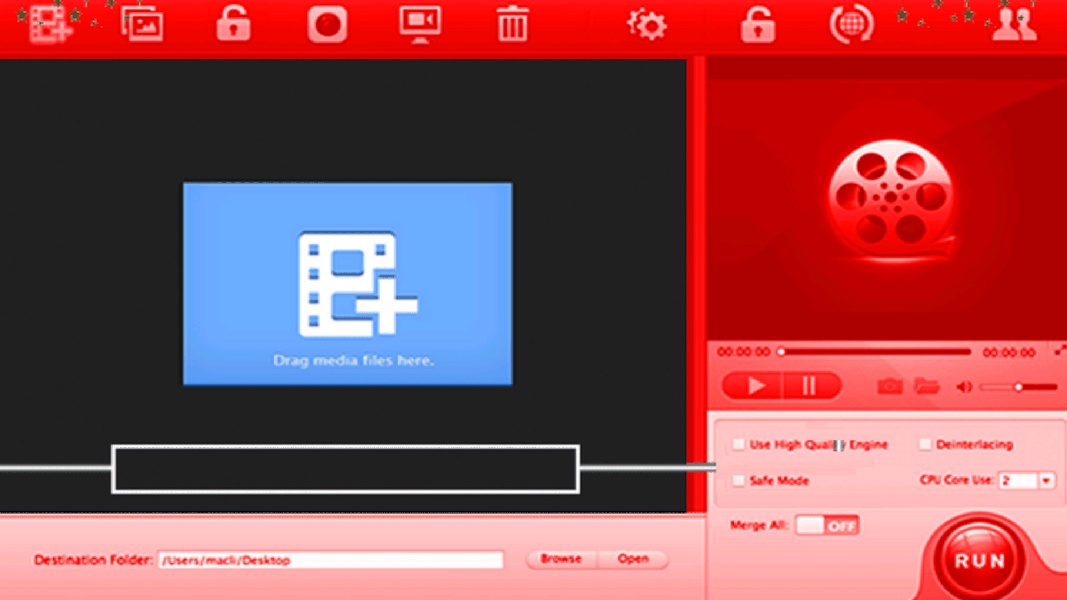
Task: Click the padlock icon beside the record button
Action: (233, 24)
